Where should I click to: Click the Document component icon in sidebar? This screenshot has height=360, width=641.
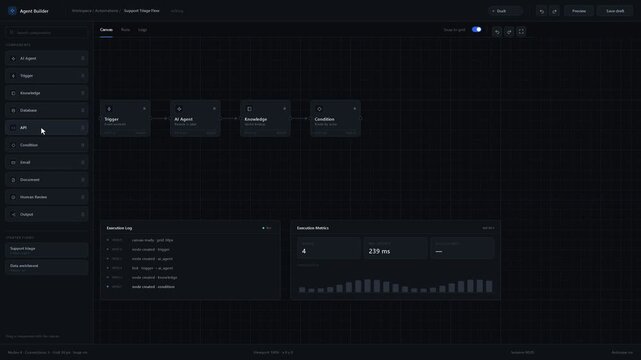click(13, 180)
